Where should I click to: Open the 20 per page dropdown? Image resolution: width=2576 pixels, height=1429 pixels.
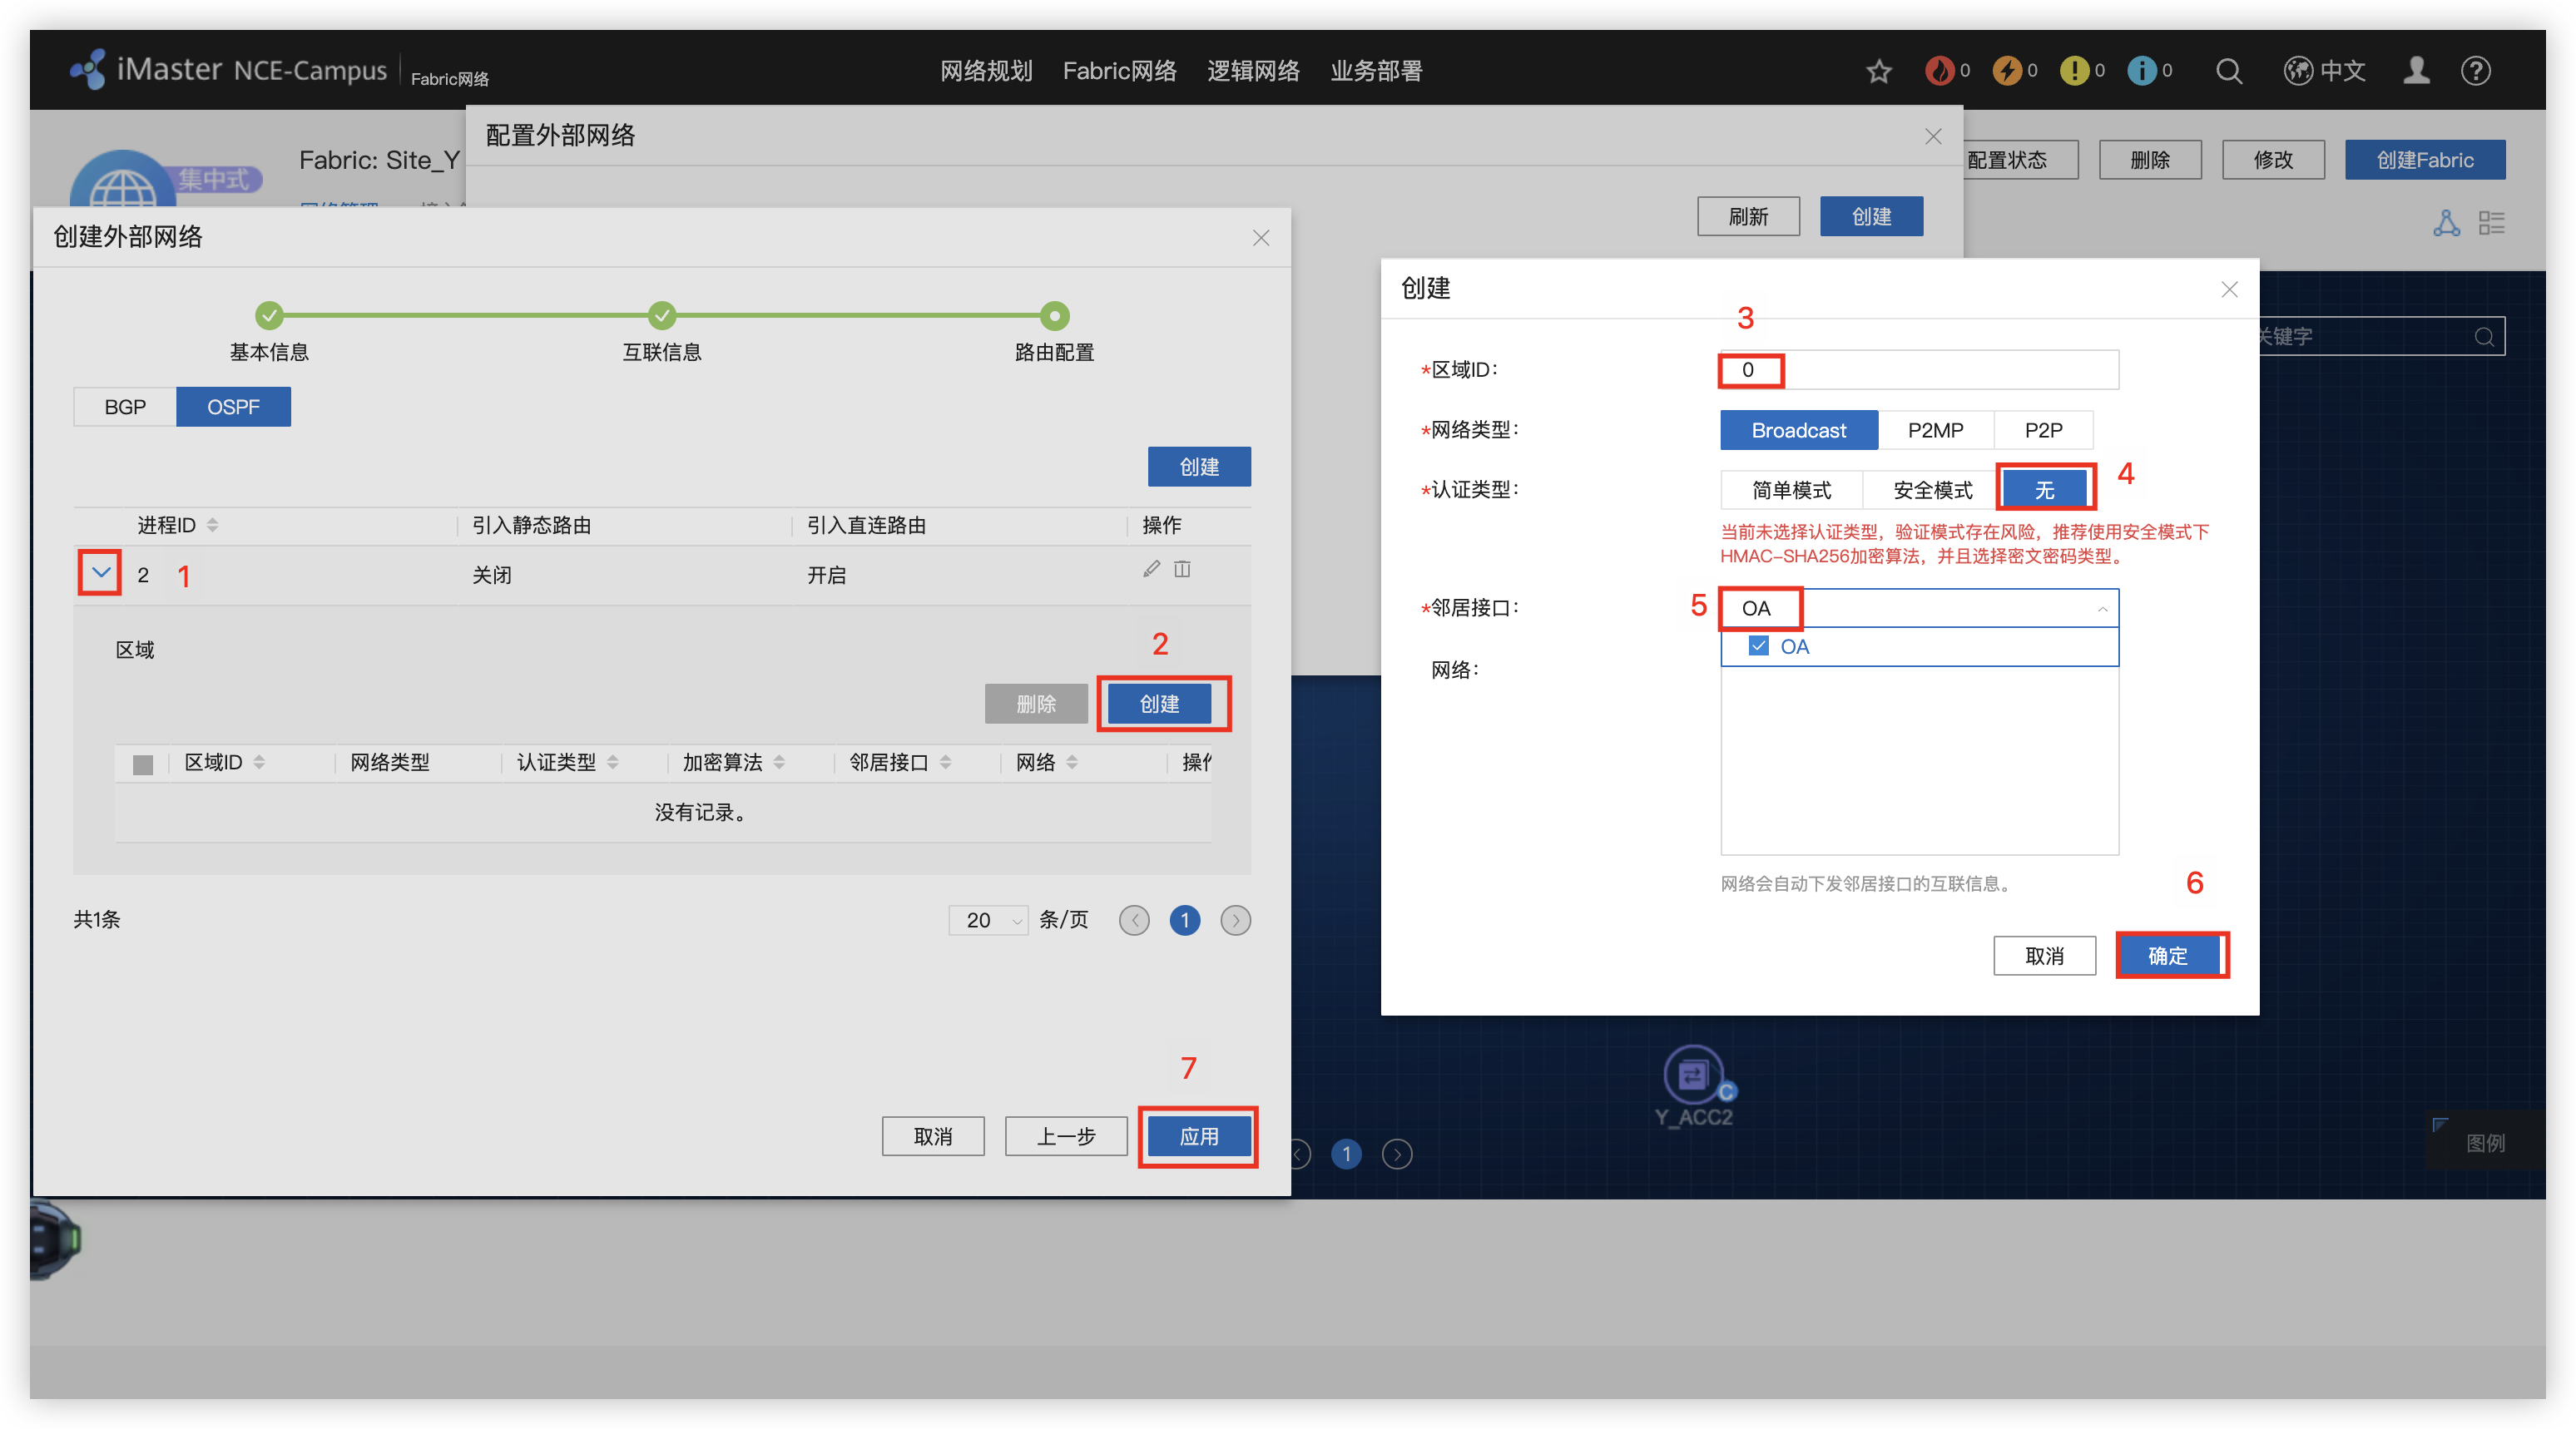click(988, 920)
